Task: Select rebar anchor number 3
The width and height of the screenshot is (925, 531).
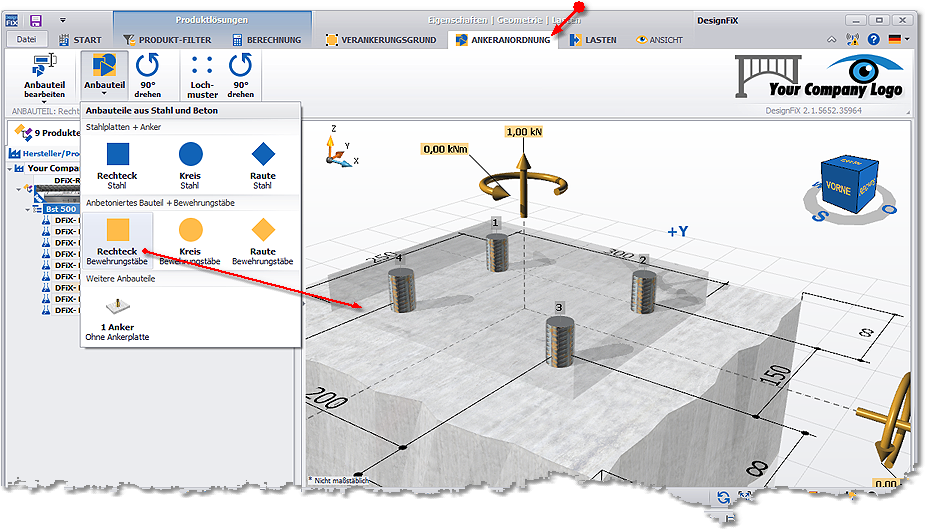Action: (559, 342)
